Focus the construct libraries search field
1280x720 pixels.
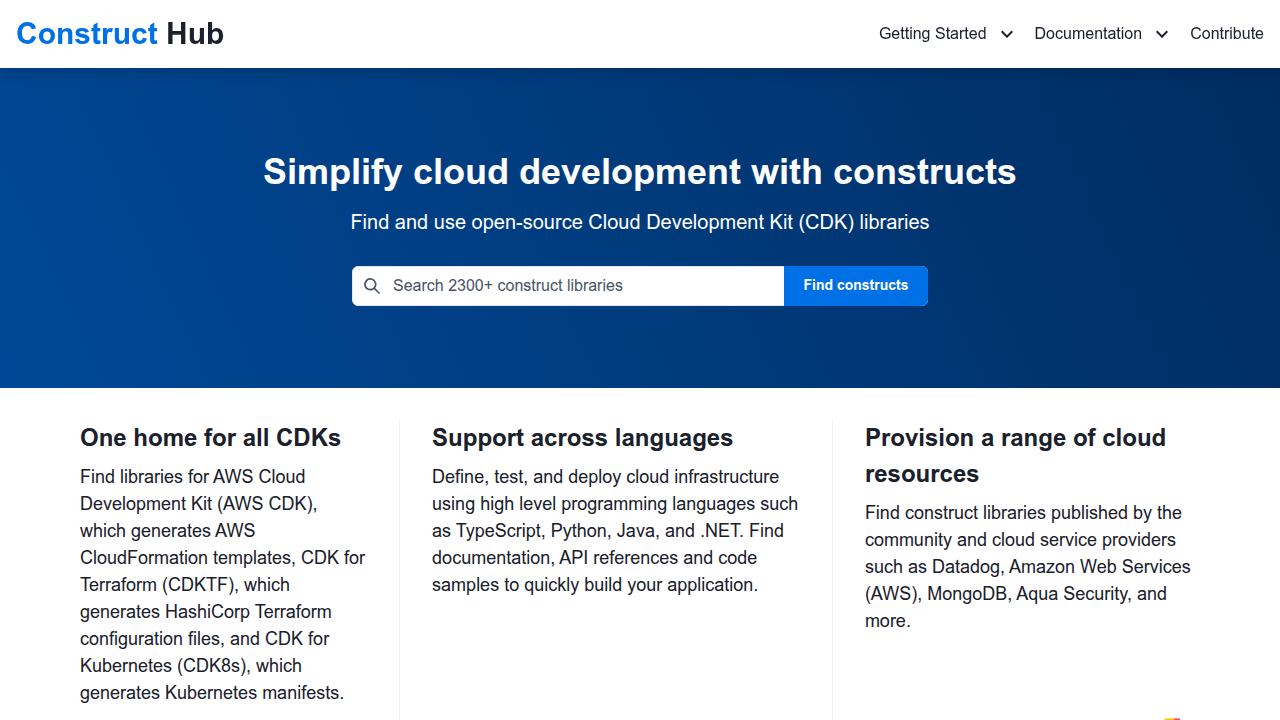point(568,286)
